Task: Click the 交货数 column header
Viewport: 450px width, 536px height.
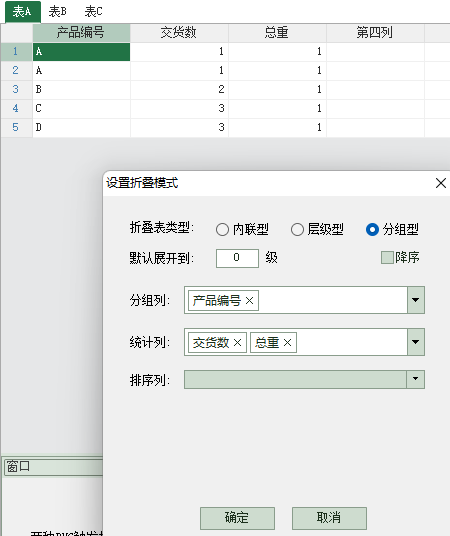Action: [x=179, y=33]
